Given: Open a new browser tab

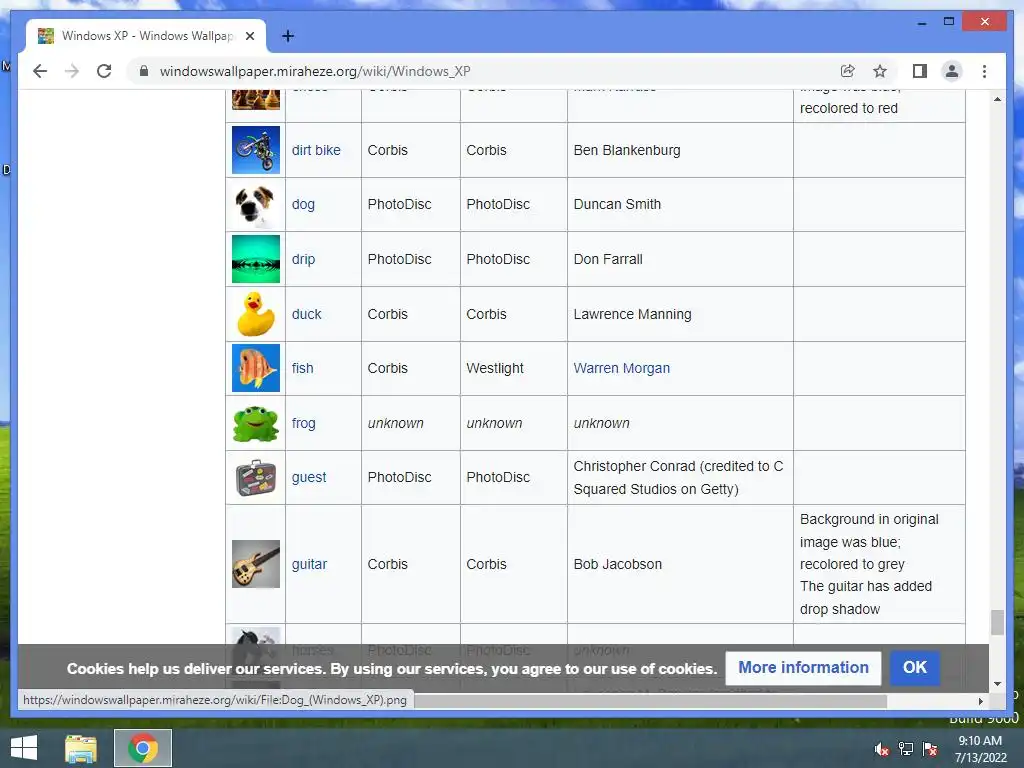Looking at the screenshot, I should click(x=288, y=36).
